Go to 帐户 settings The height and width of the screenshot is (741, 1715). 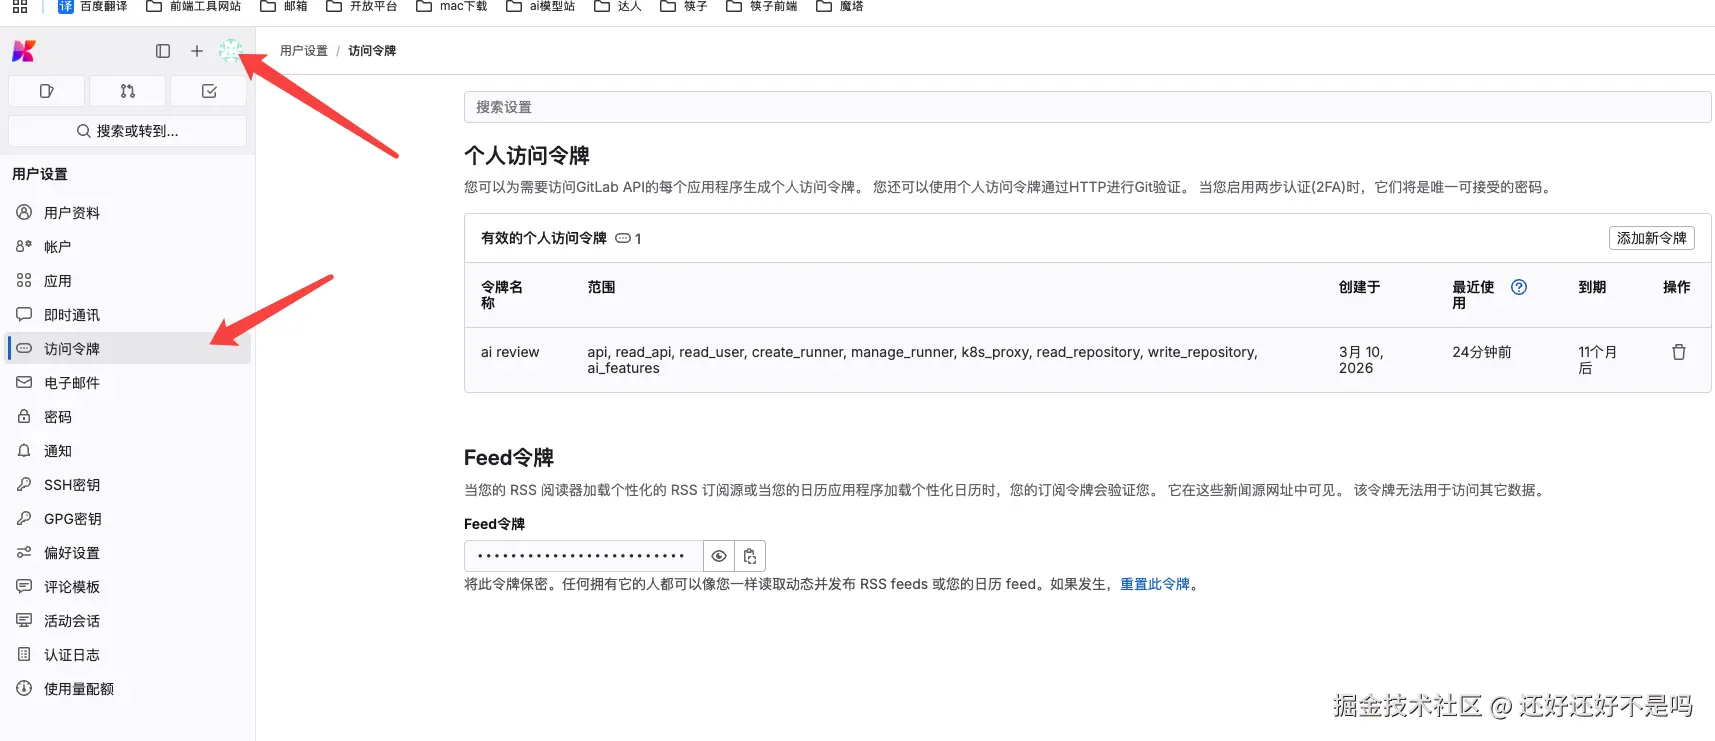(128, 247)
